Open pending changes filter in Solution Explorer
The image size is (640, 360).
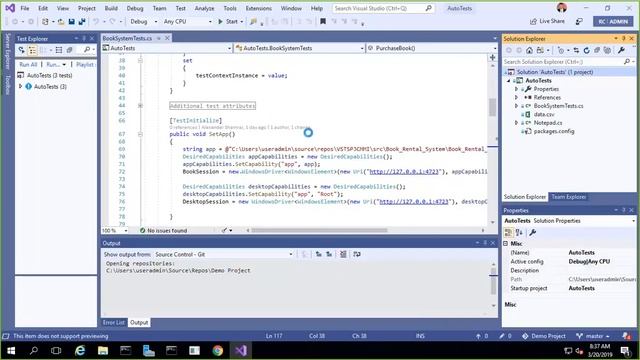[562, 50]
